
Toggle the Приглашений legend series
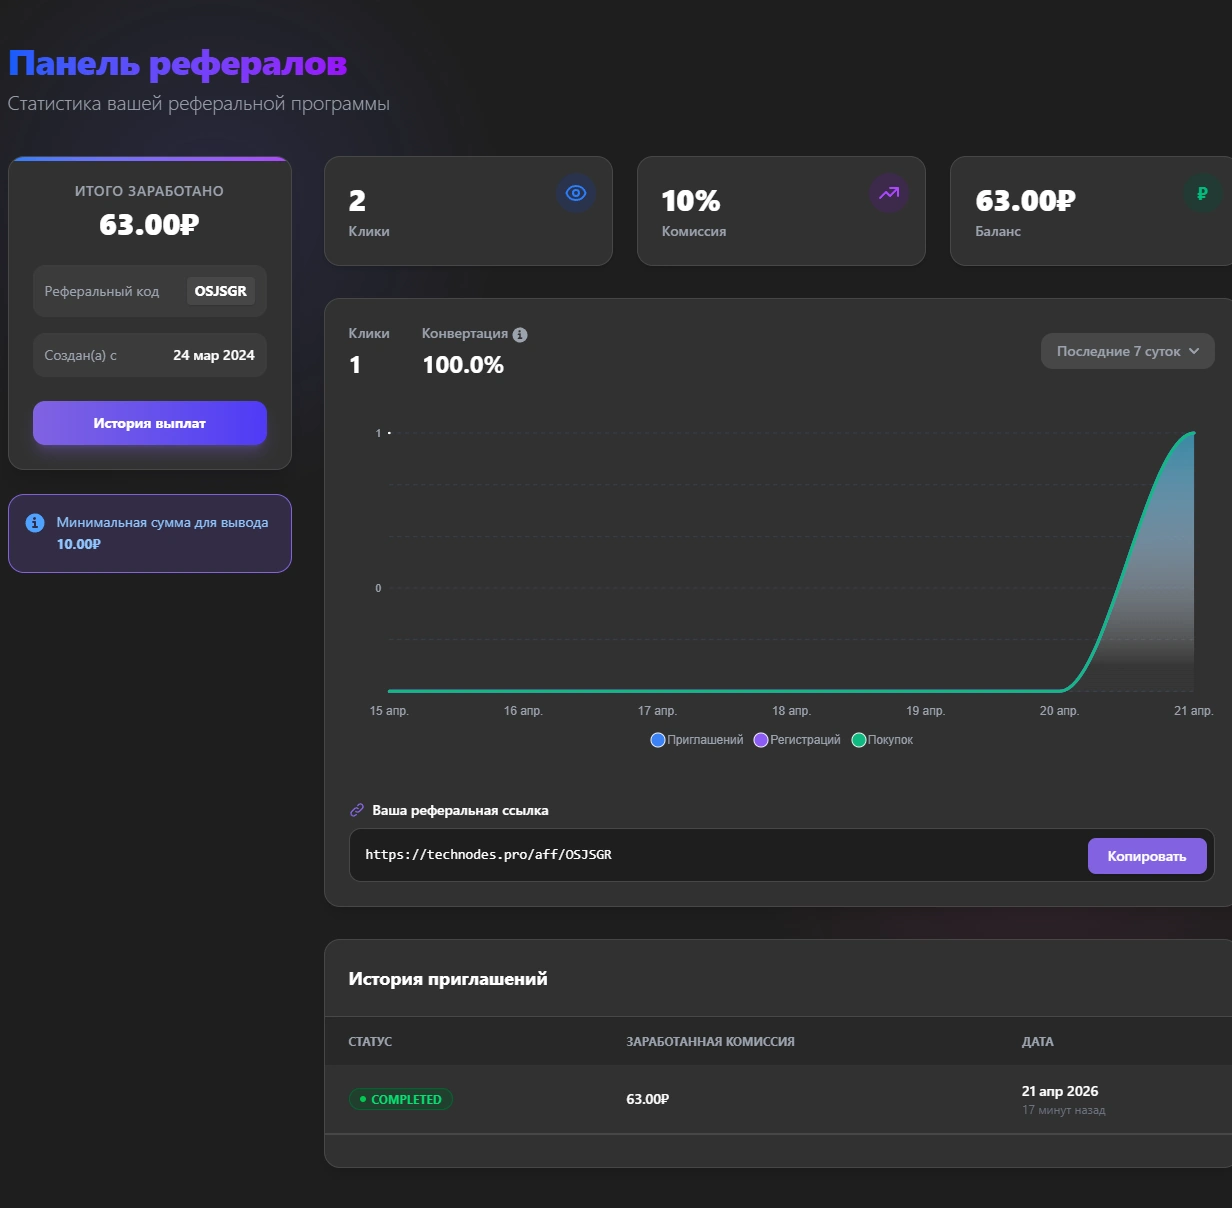tap(697, 740)
